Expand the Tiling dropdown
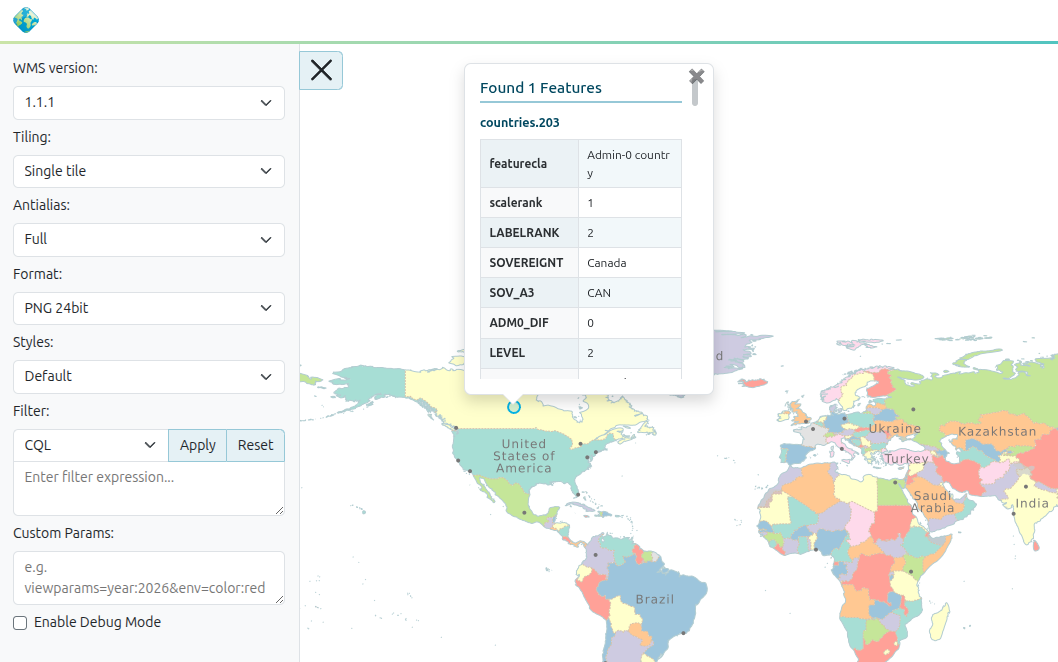This screenshot has height=662, width=1058. [148, 171]
